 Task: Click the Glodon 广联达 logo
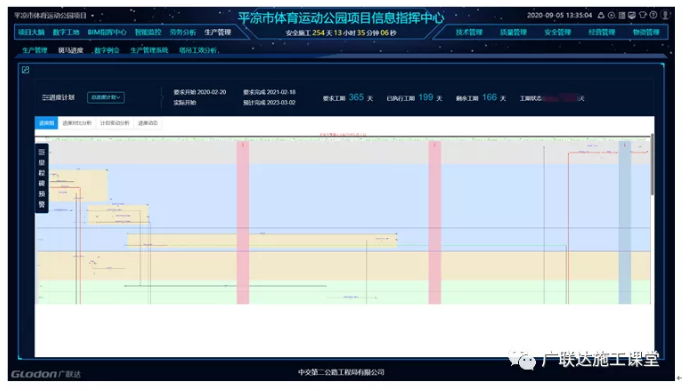pos(46,374)
